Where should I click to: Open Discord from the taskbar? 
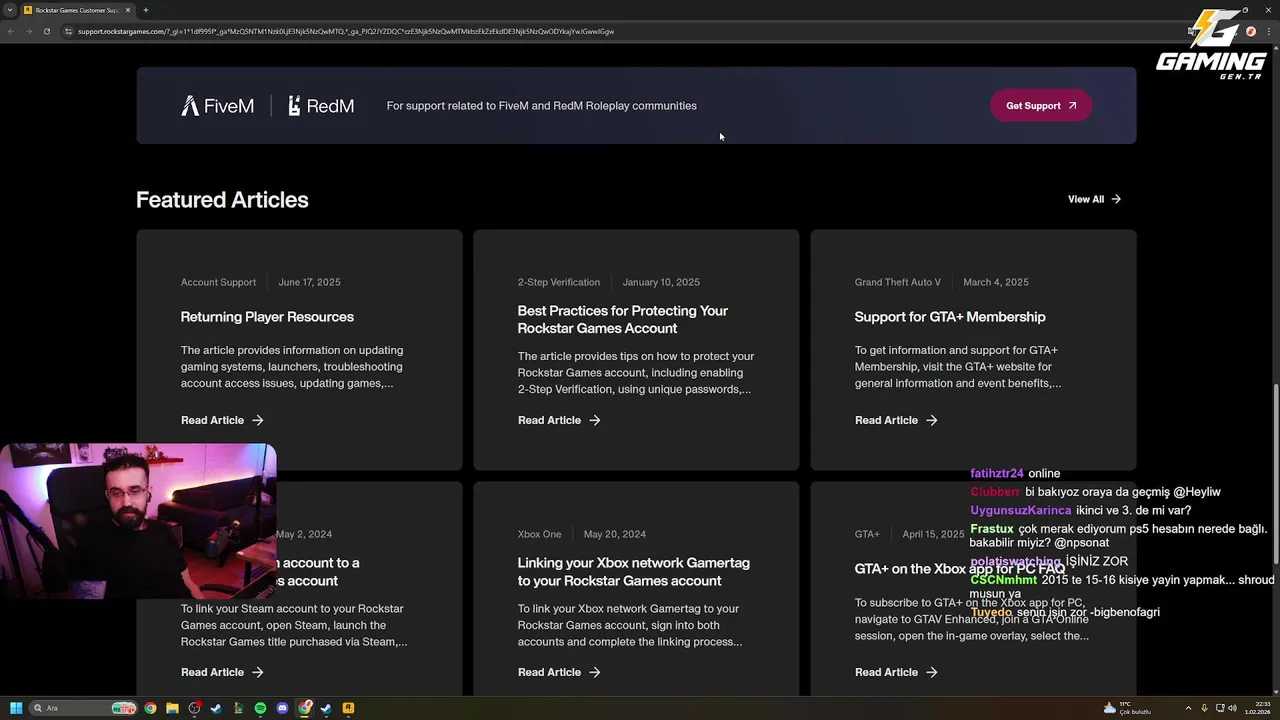pyautogui.click(x=282, y=708)
